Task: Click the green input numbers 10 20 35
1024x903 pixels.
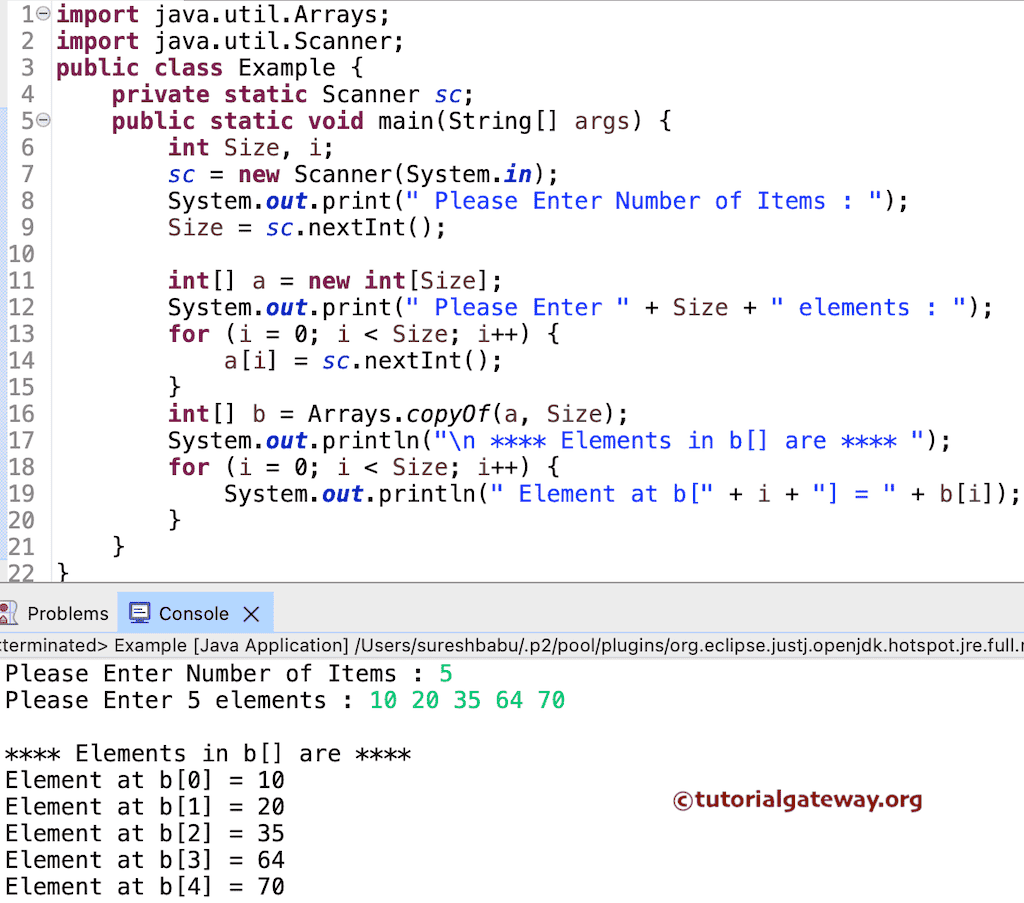Action: (424, 700)
